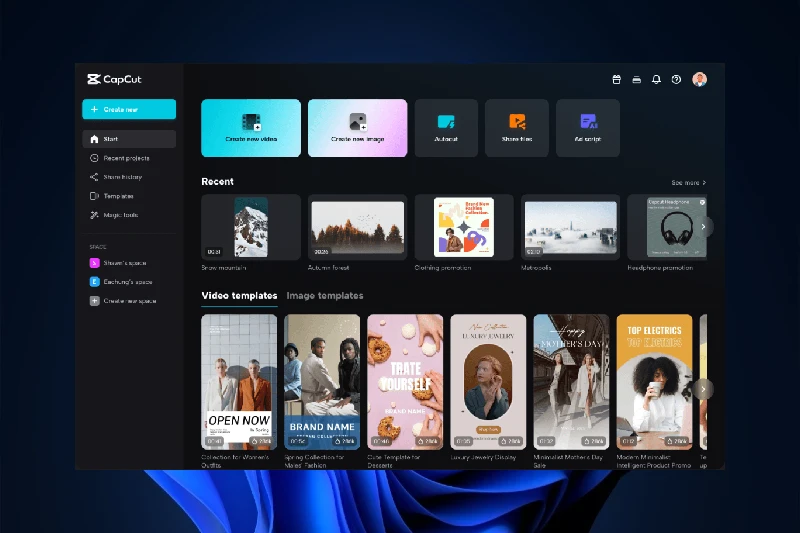Open the BRAND NAME males' fashion template

click(322, 382)
